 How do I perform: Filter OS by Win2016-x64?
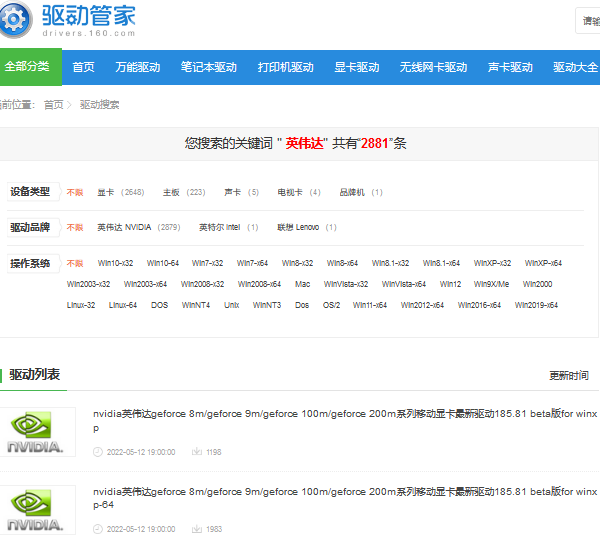pos(479,305)
